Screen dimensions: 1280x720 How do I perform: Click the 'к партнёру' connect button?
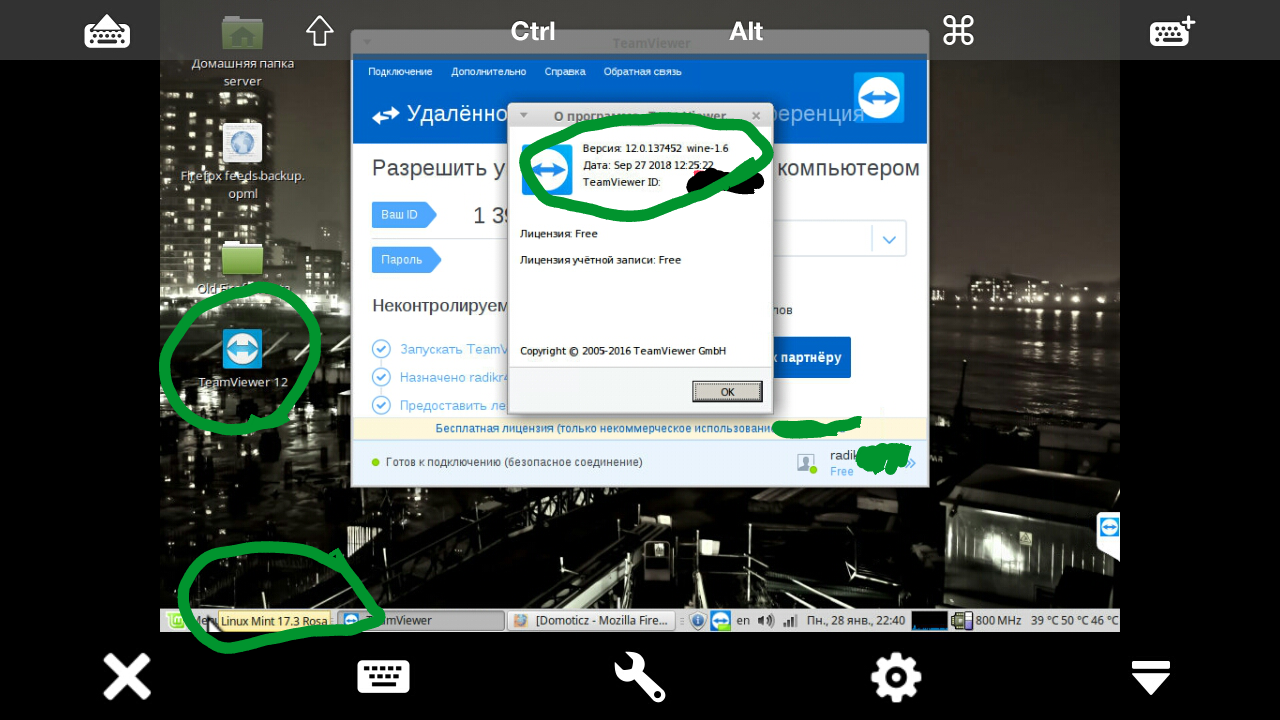811,357
